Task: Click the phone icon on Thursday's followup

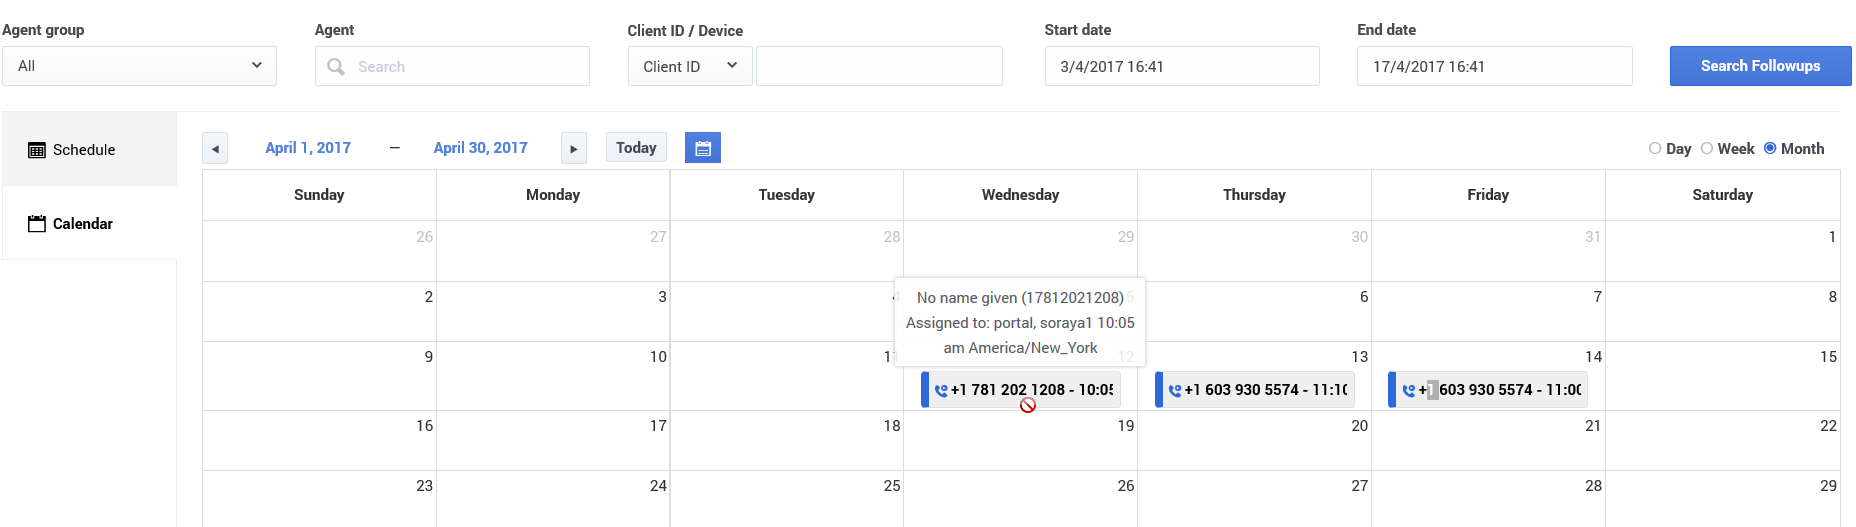Action: [1175, 390]
